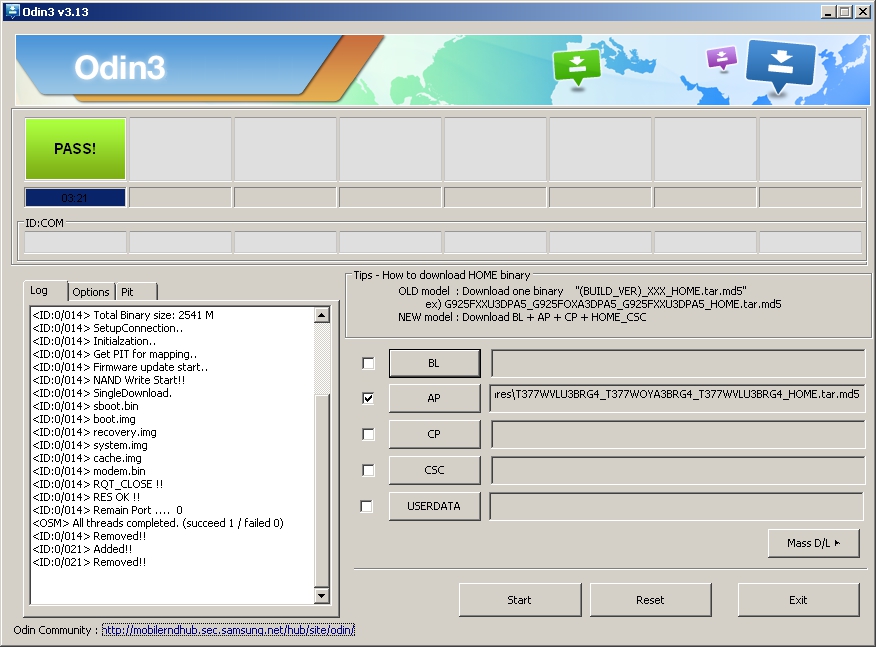
Task: Uncheck the AP checkbox
Action: pos(368,398)
